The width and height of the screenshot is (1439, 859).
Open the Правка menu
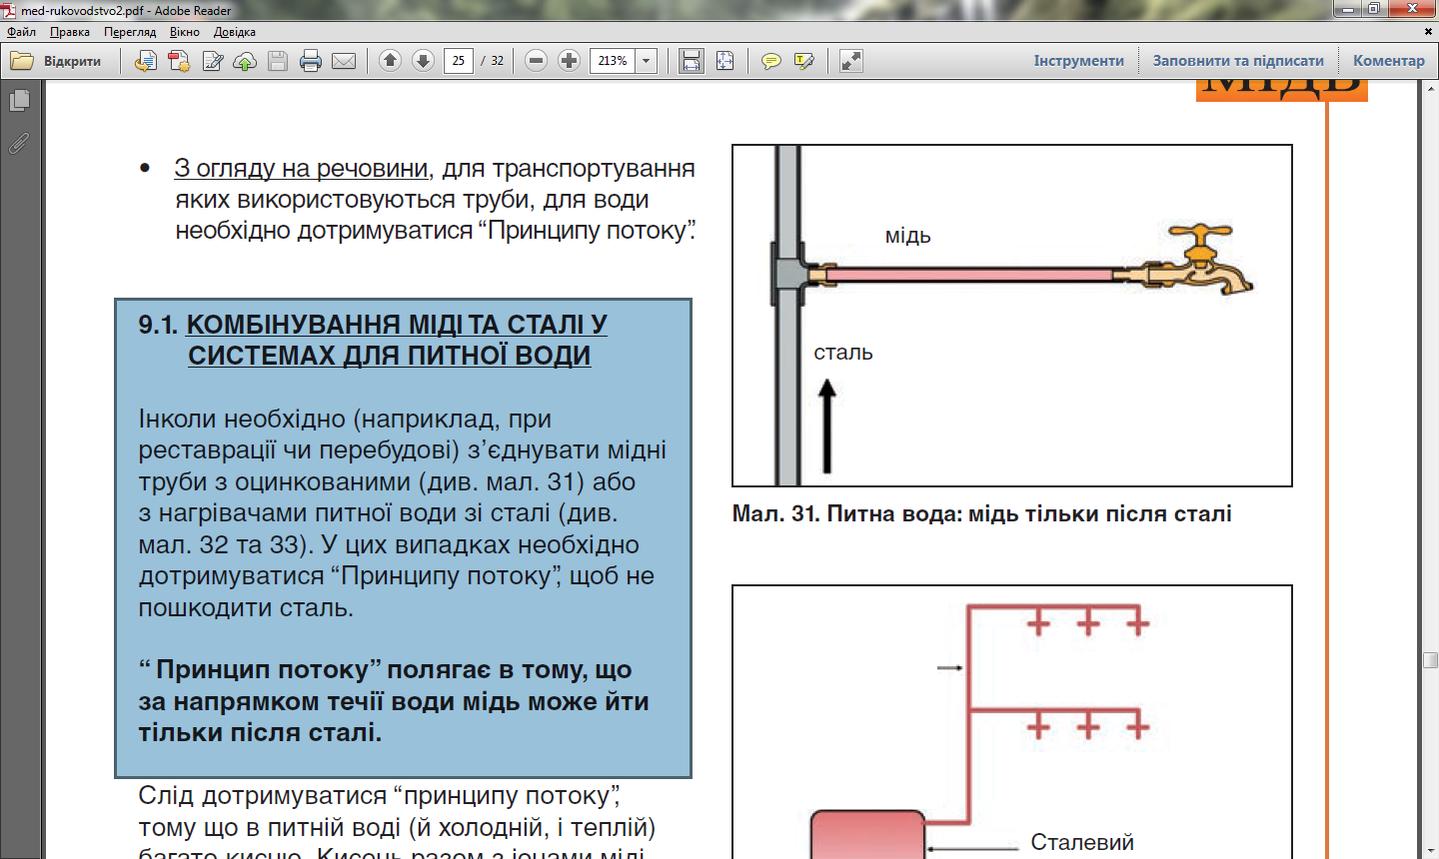click(x=70, y=32)
